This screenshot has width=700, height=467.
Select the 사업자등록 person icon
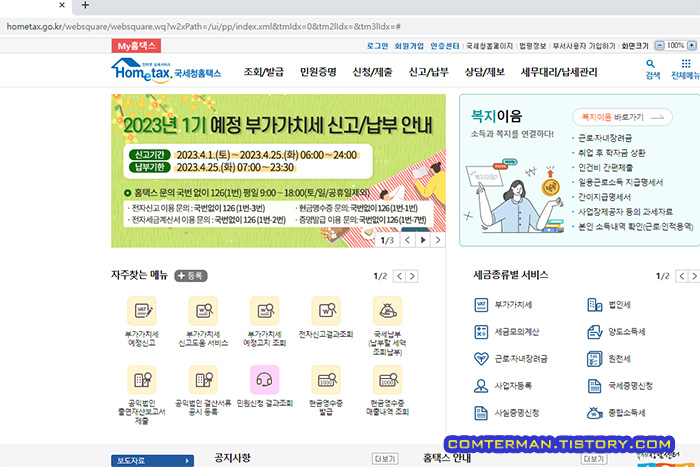pyautogui.click(x=481, y=386)
